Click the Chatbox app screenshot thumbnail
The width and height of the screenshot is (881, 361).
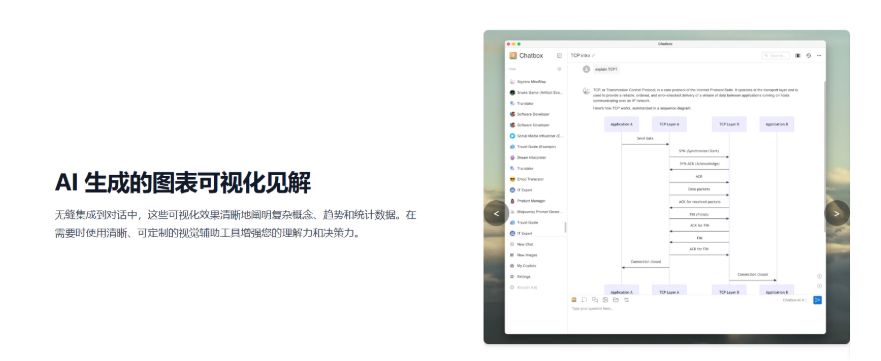point(666,187)
